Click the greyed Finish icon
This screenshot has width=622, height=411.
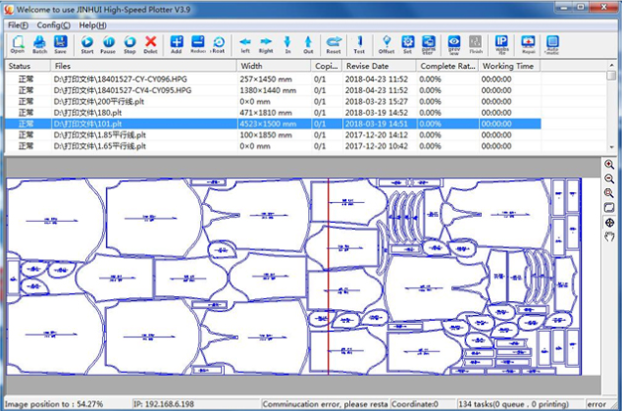(x=475, y=44)
